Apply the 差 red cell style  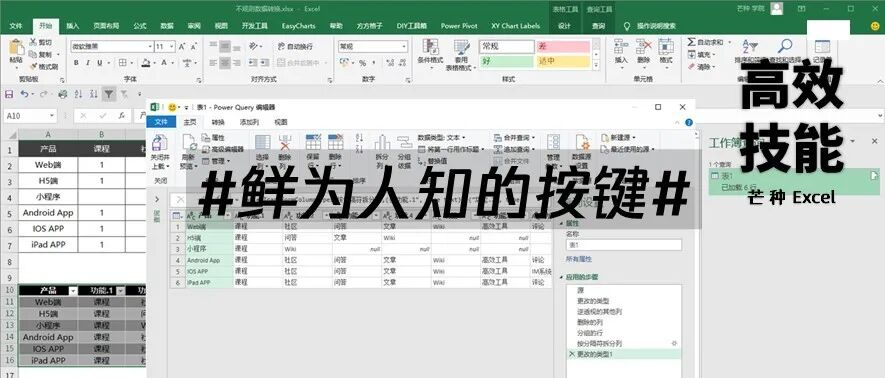point(563,47)
